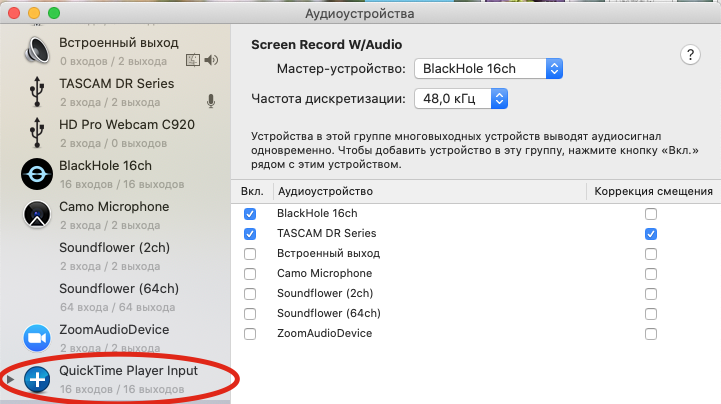Screen dimensions: 721x404
Task: Click the QuickTime Player Input plus icon
Action: pos(37,379)
